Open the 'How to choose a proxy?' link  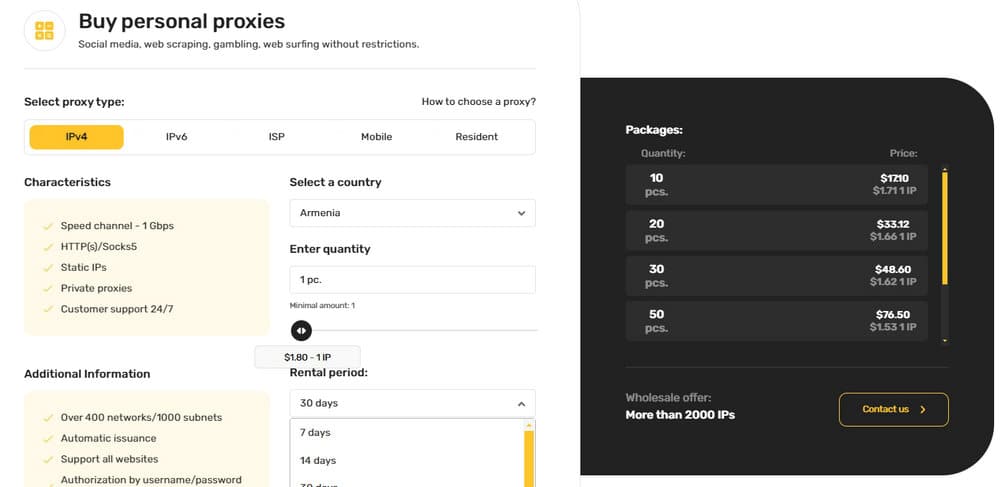[479, 101]
